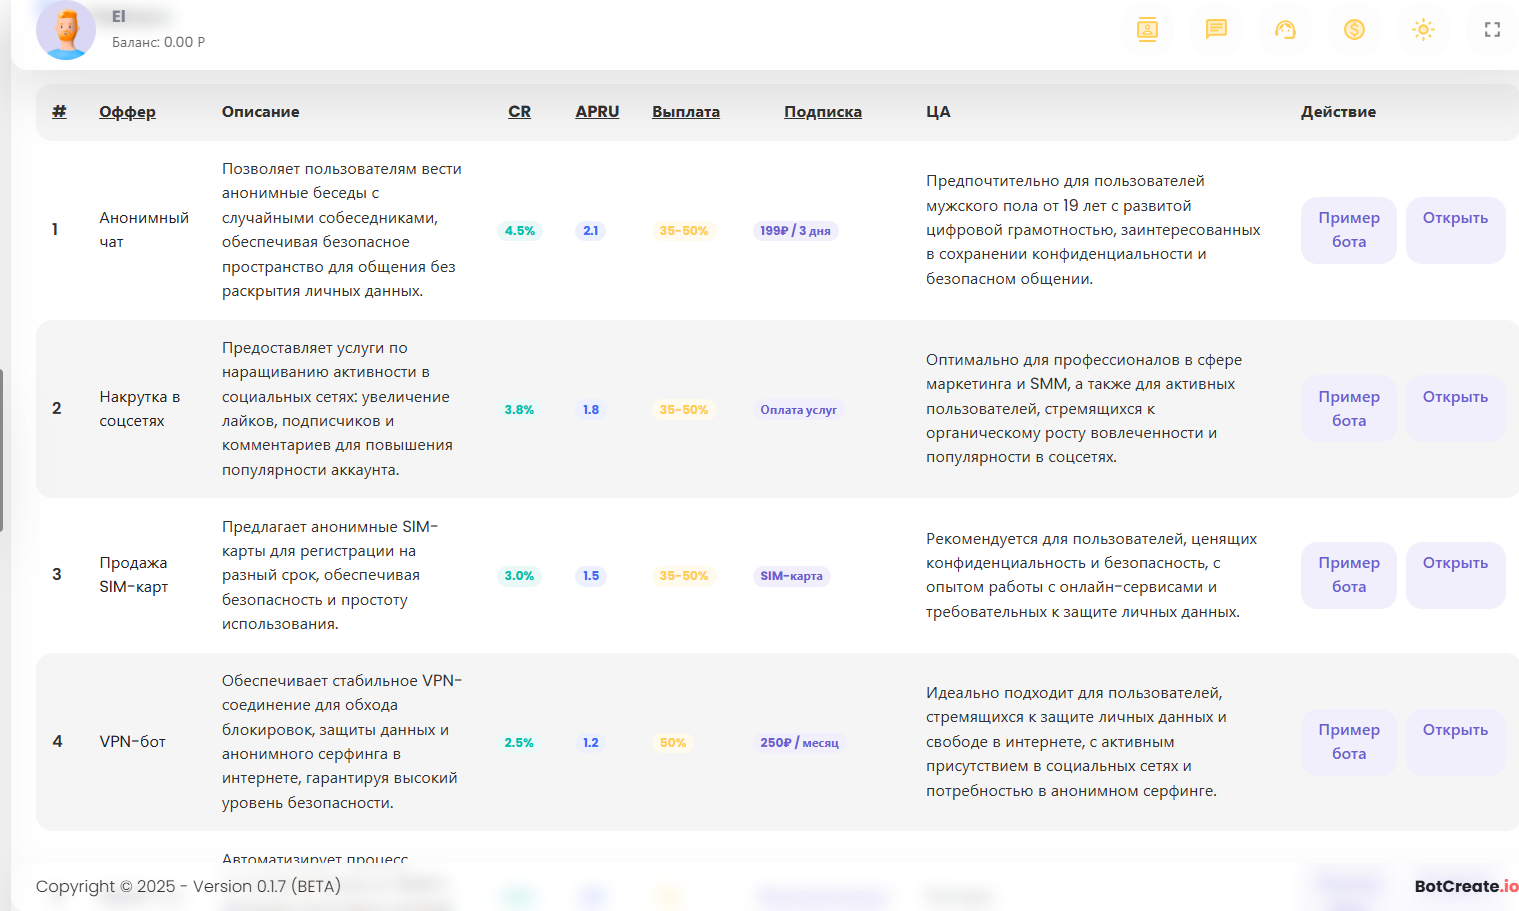Sort the table by APRU column
This screenshot has height=911, width=1519.
click(597, 111)
